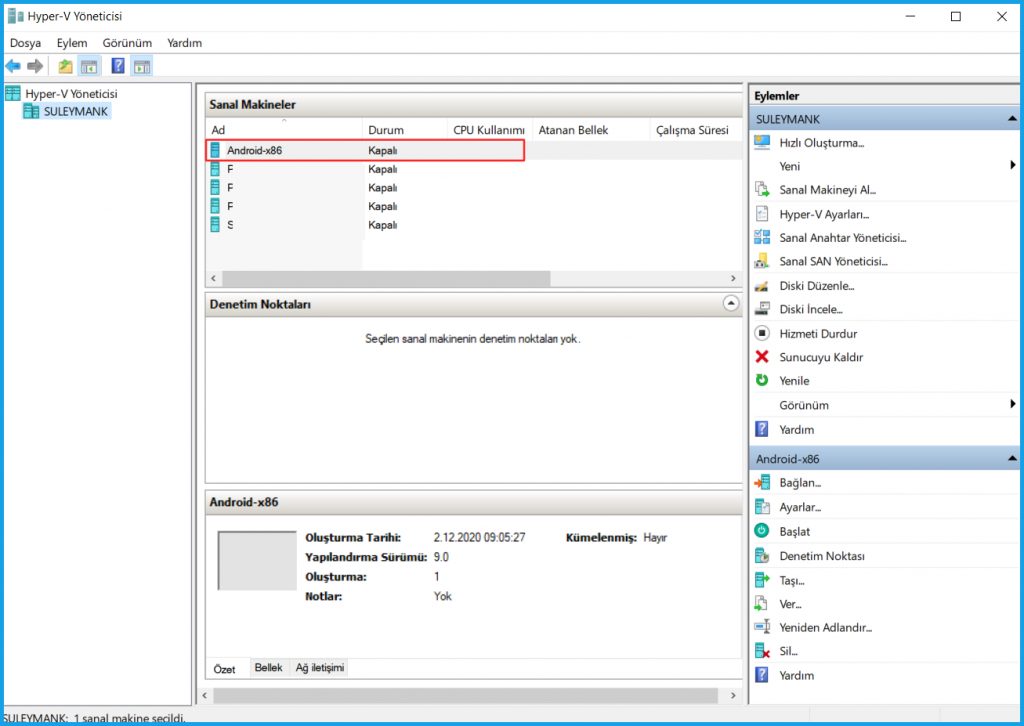Click the Ayarlar settings icon for Android-x86
This screenshot has height=726, width=1024.
click(x=761, y=507)
